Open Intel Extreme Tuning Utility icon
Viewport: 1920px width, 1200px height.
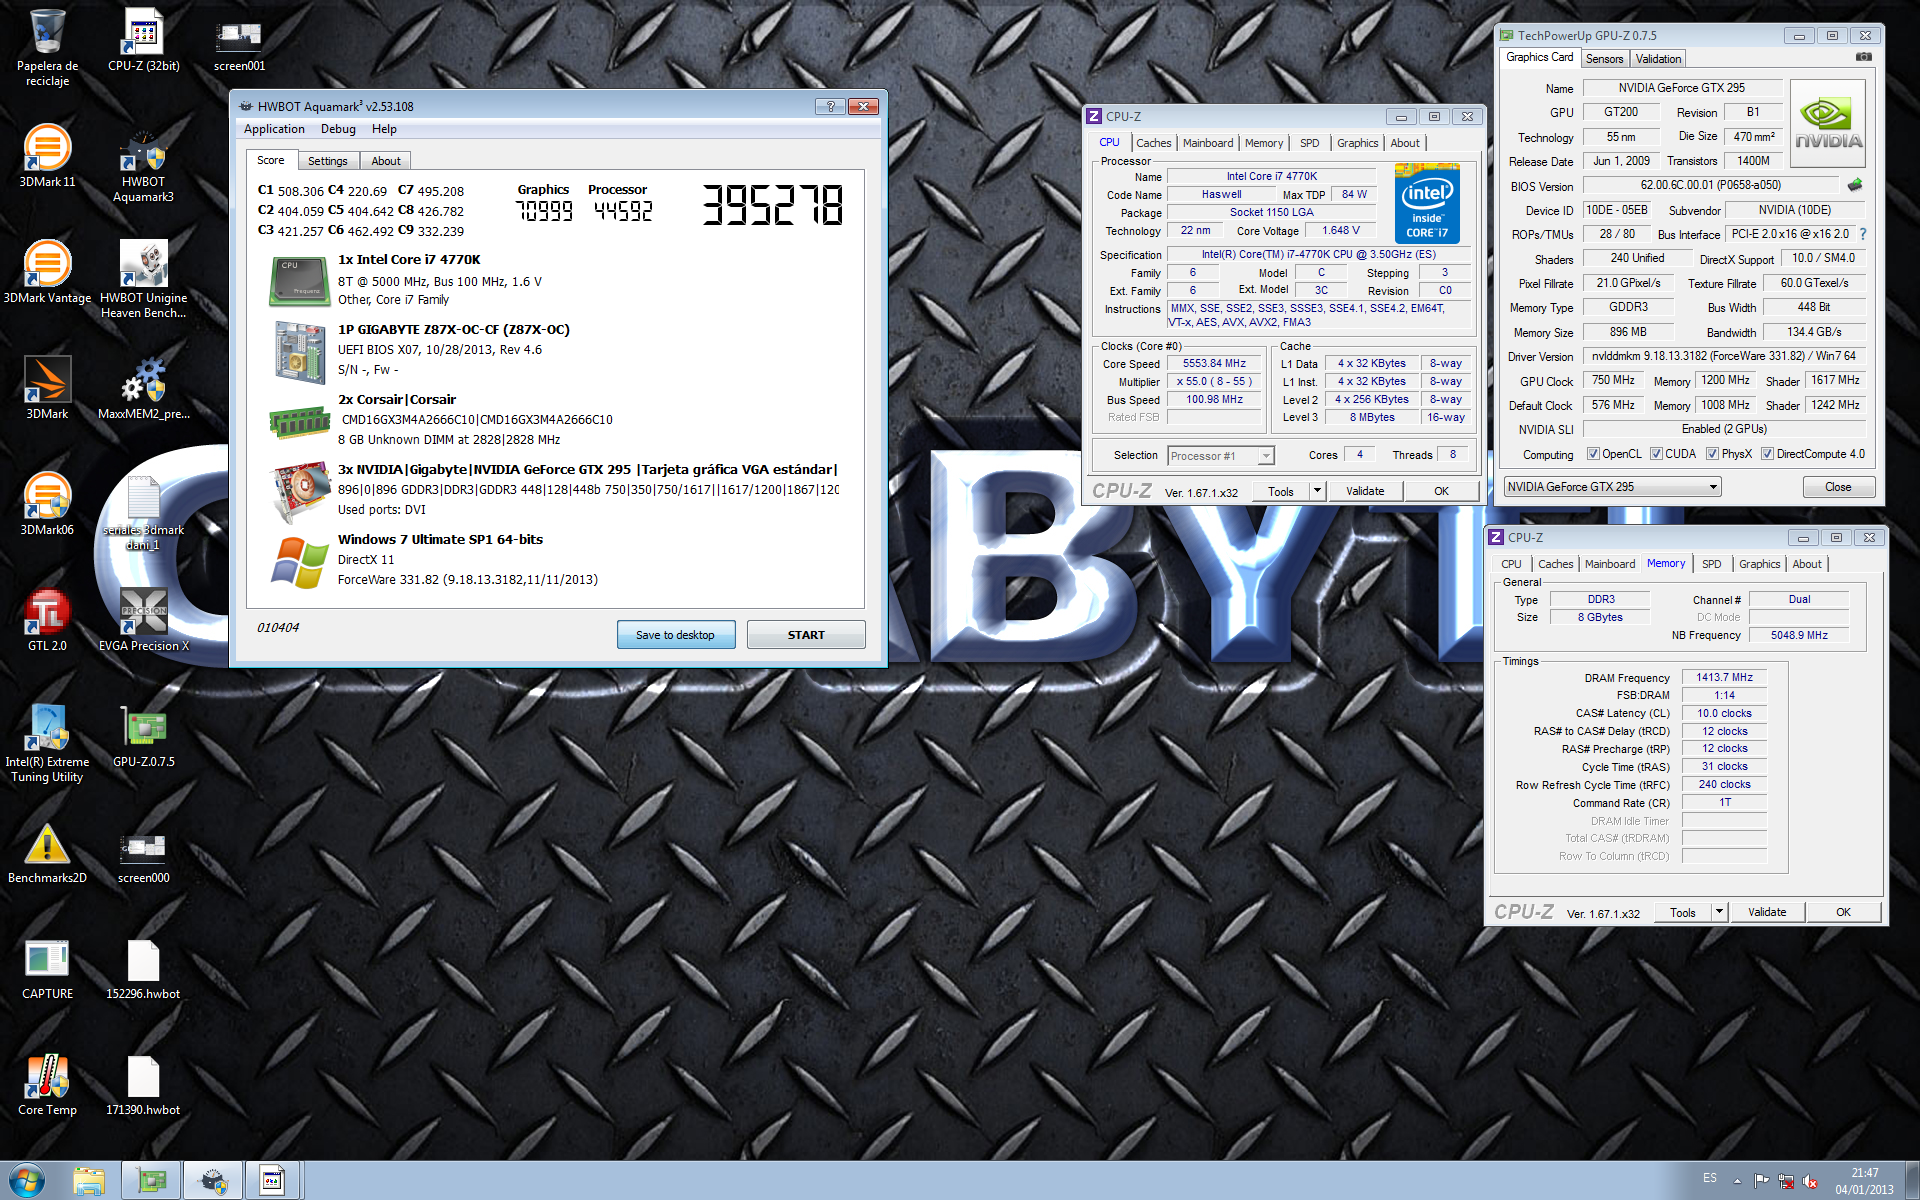47,744
